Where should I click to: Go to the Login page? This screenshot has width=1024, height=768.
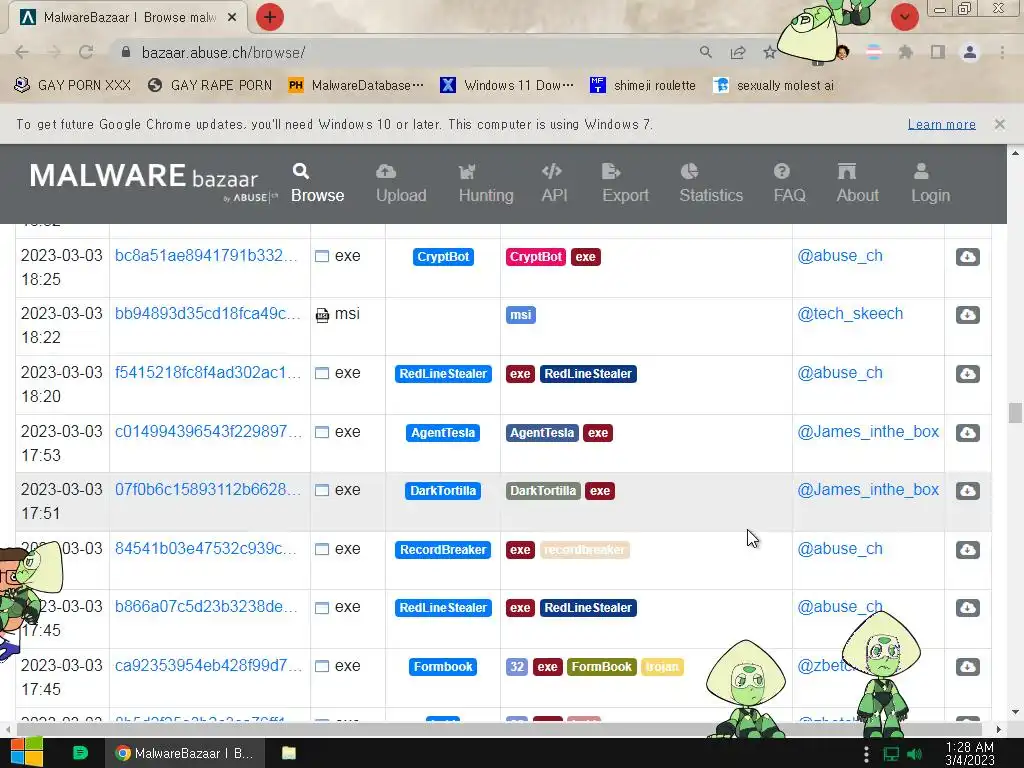coord(930,184)
